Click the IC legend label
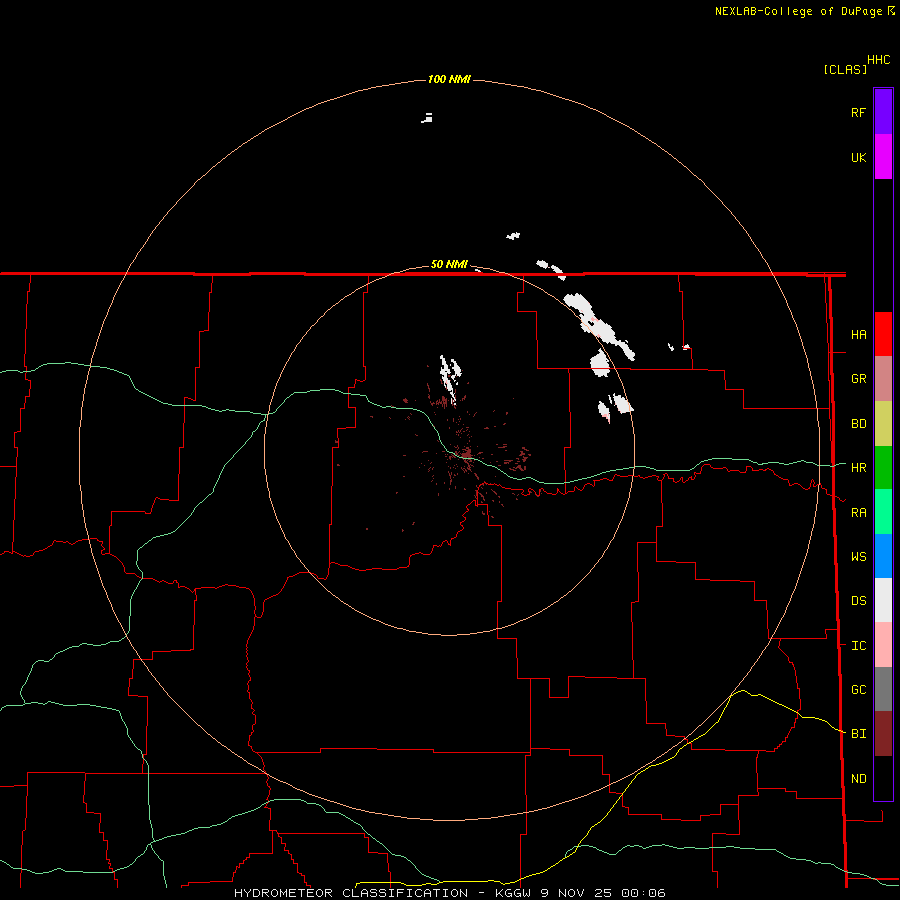The height and width of the screenshot is (900, 900). click(x=858, y=646)
